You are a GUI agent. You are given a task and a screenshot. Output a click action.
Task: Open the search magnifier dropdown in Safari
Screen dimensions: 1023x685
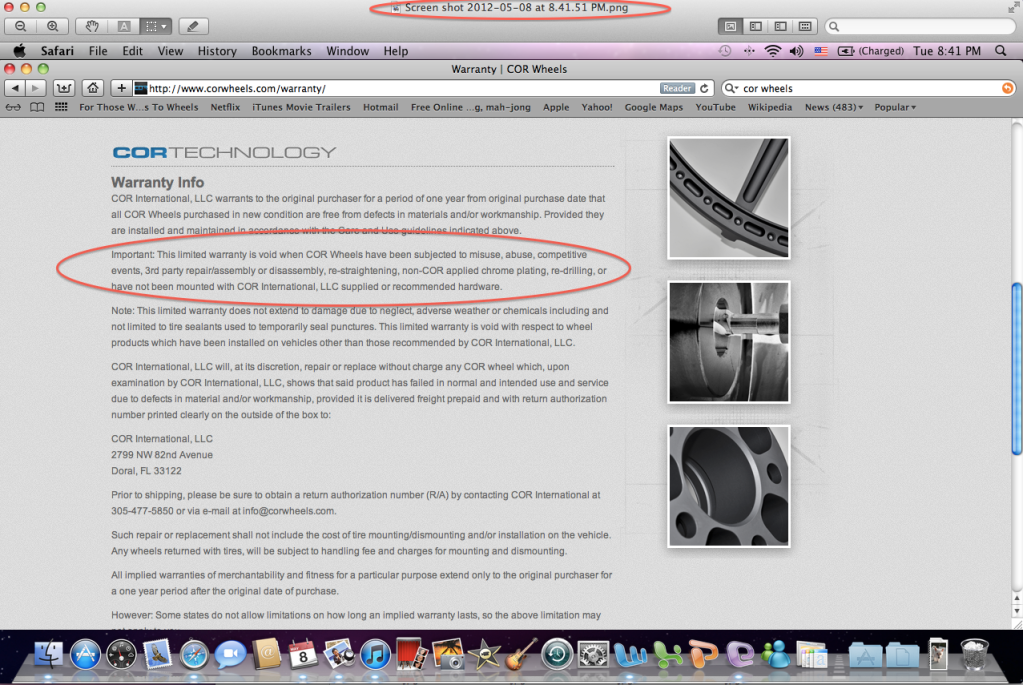pyautogui.click(x=731, y=88)
